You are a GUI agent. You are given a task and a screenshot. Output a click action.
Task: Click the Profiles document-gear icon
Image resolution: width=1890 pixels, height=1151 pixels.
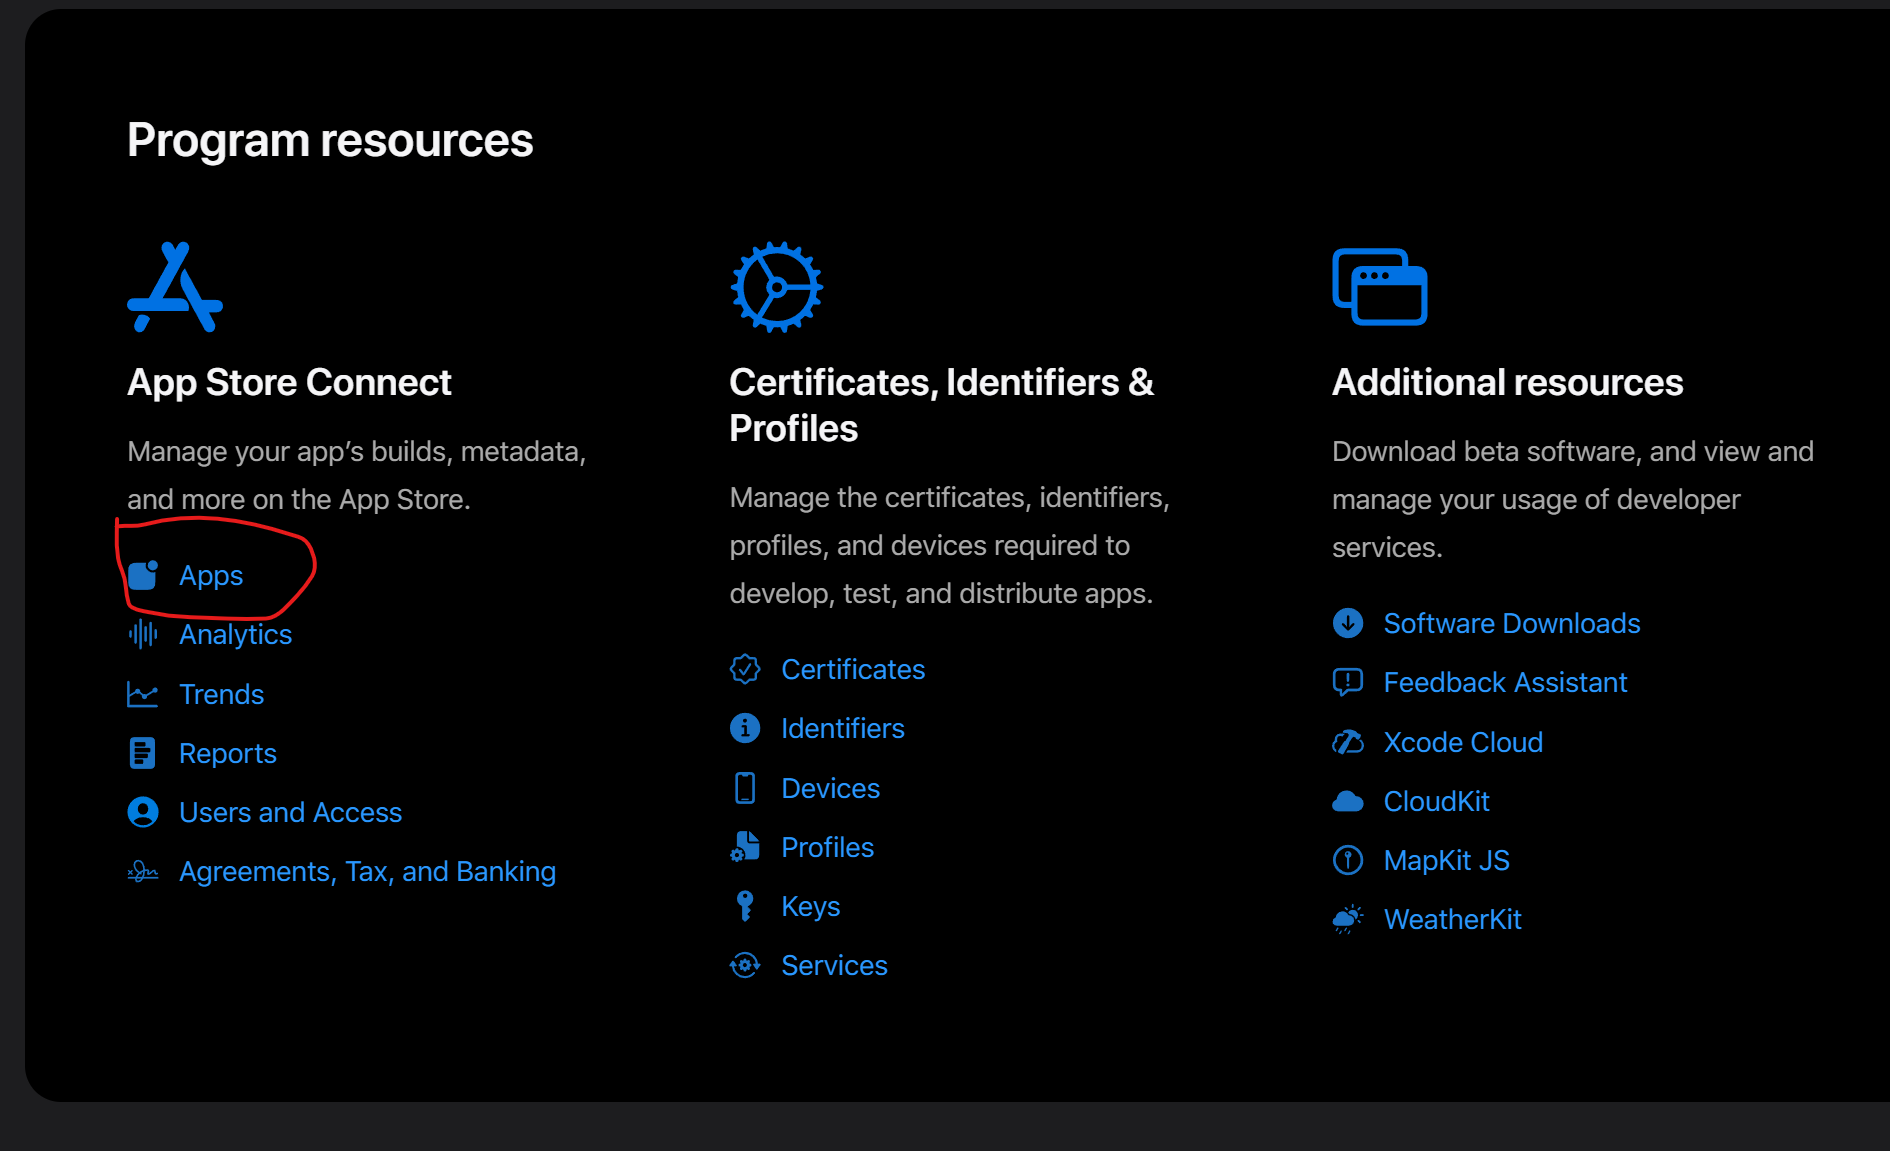[x=745, y=847]
